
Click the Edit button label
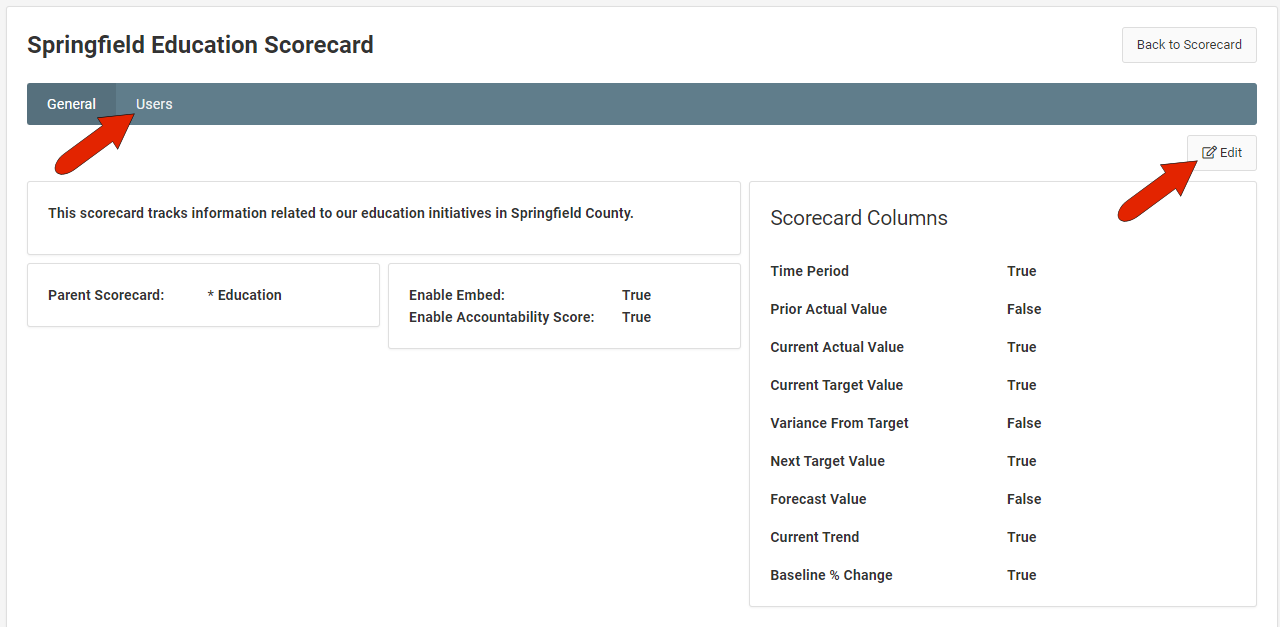pos(1231,153)
